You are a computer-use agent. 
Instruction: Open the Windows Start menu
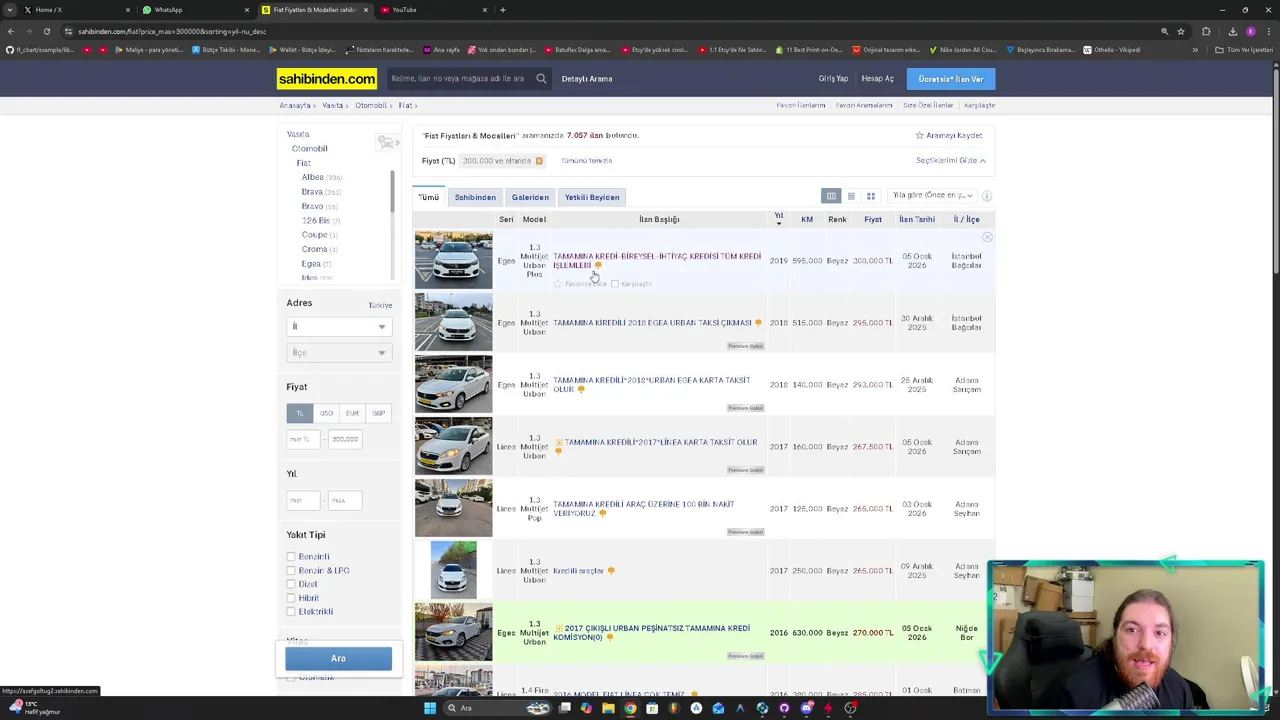tap(430, 708)
